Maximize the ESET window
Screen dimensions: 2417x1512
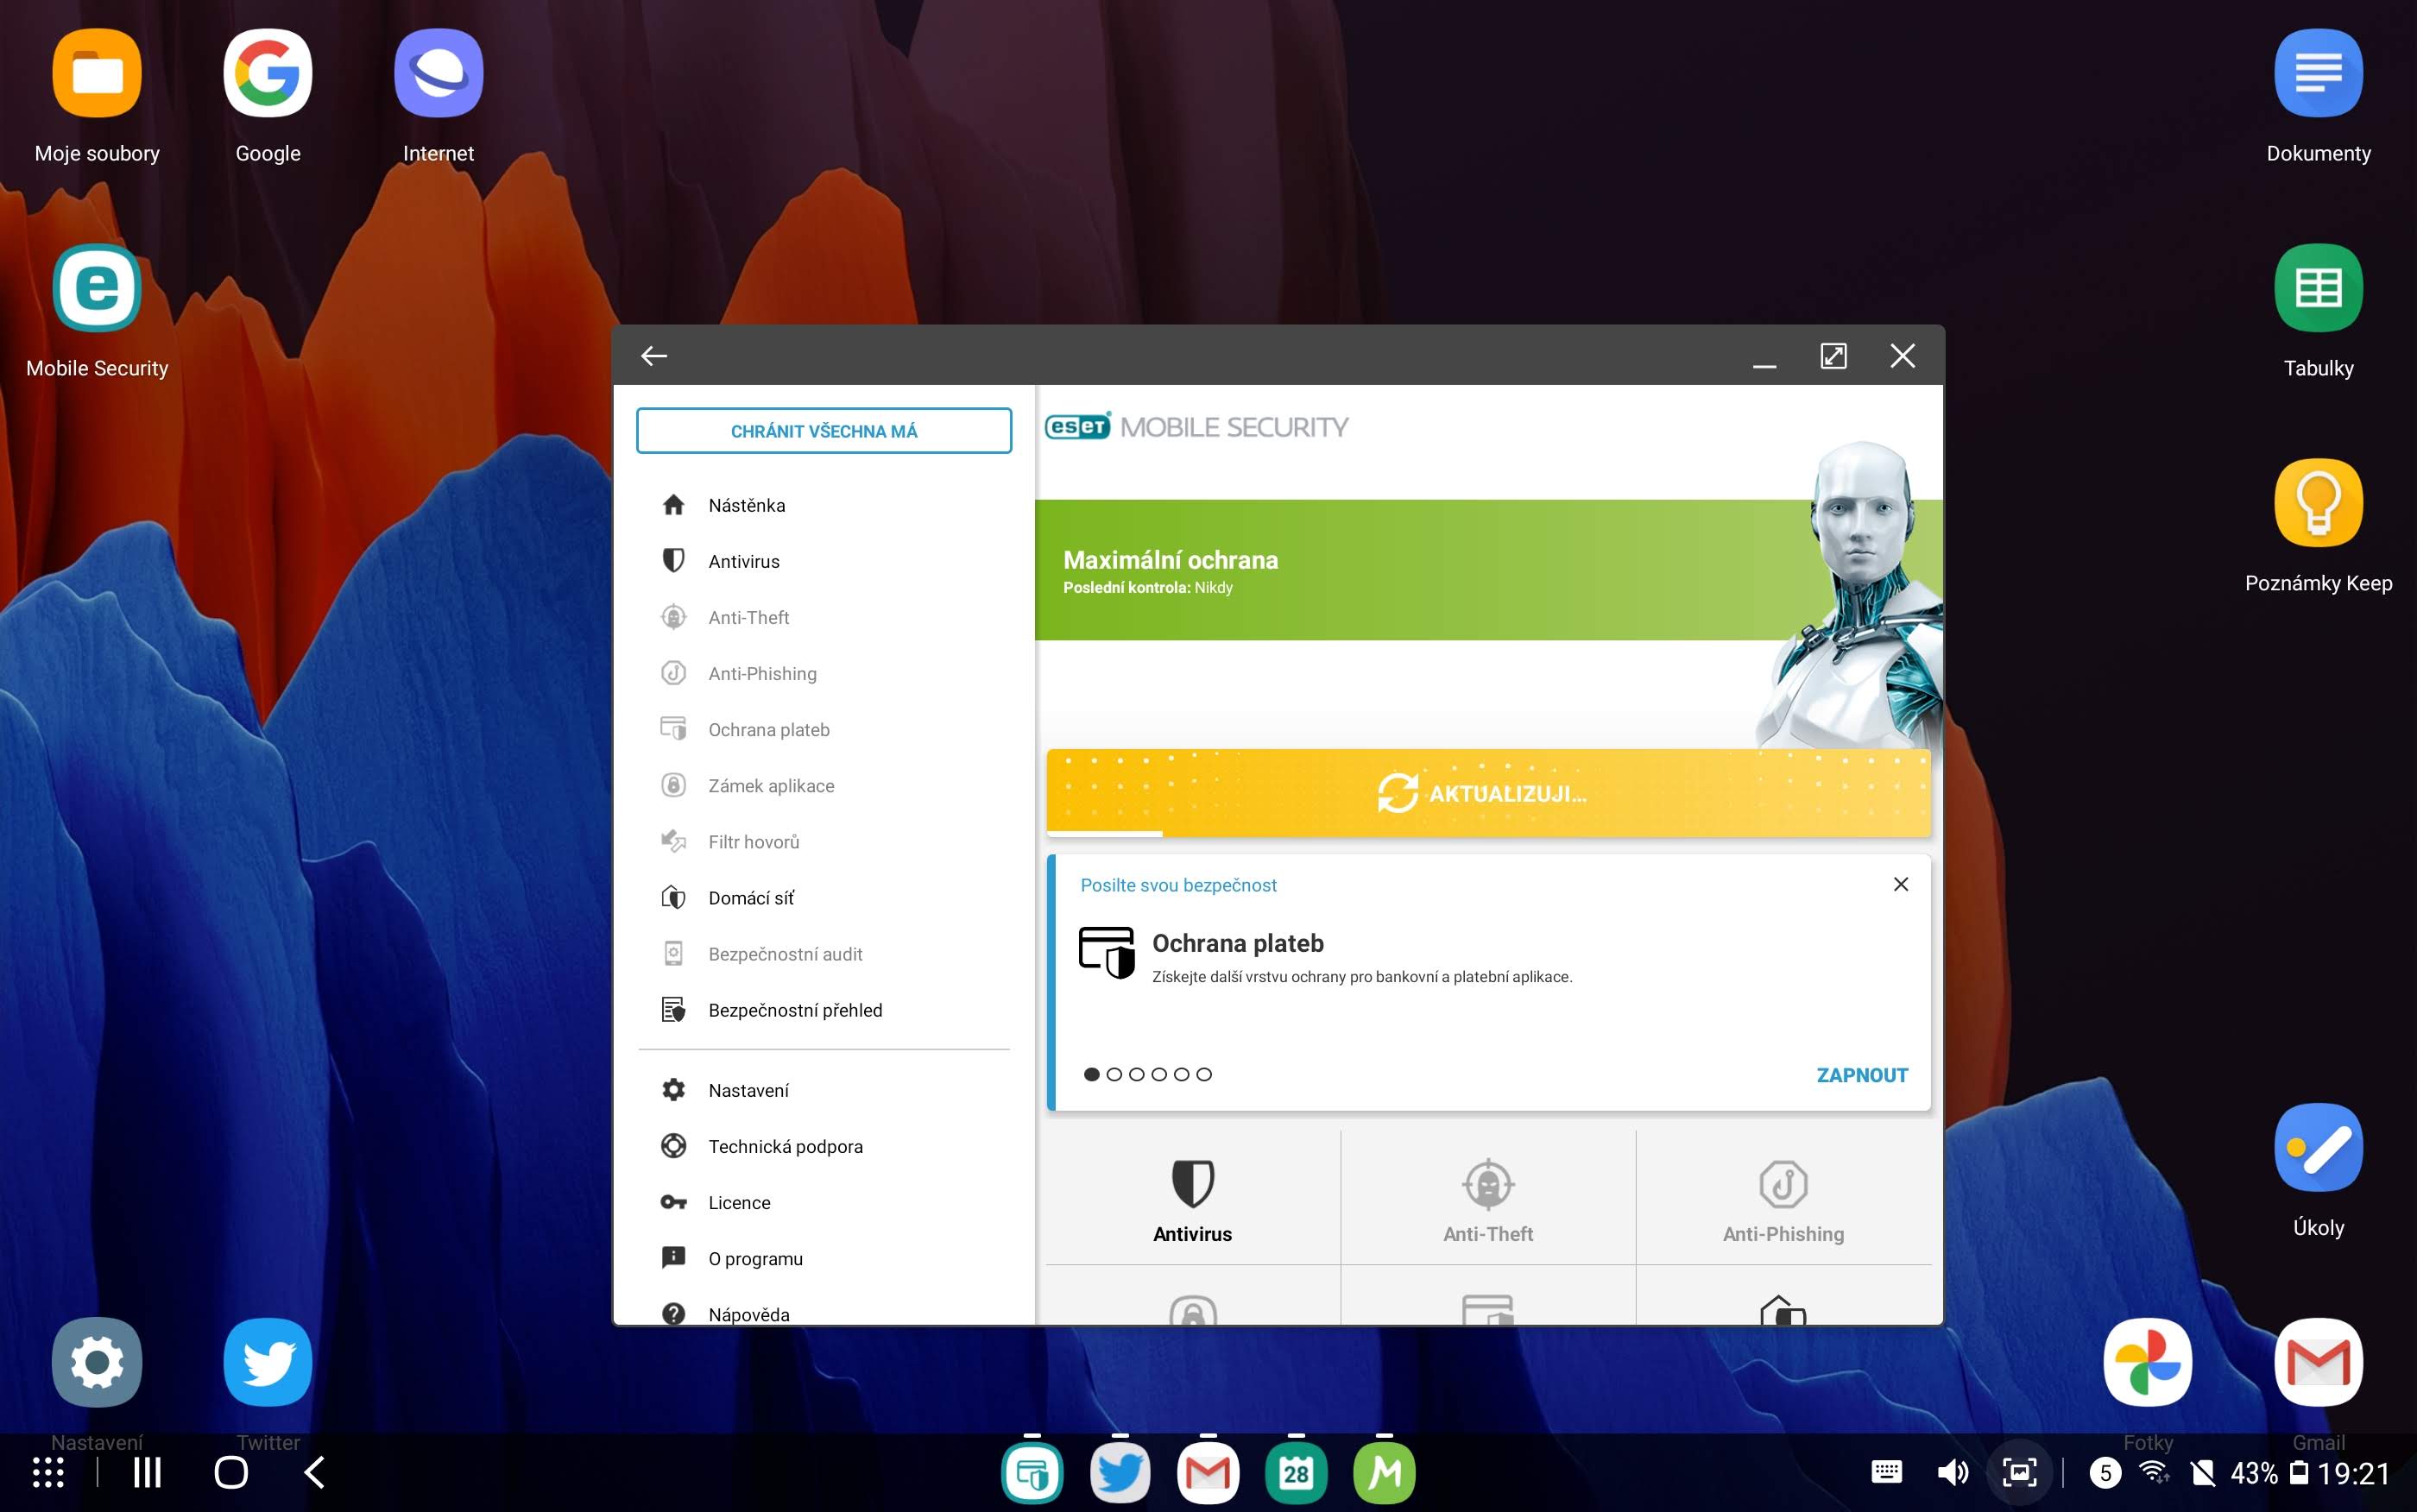click(1833, 356)
